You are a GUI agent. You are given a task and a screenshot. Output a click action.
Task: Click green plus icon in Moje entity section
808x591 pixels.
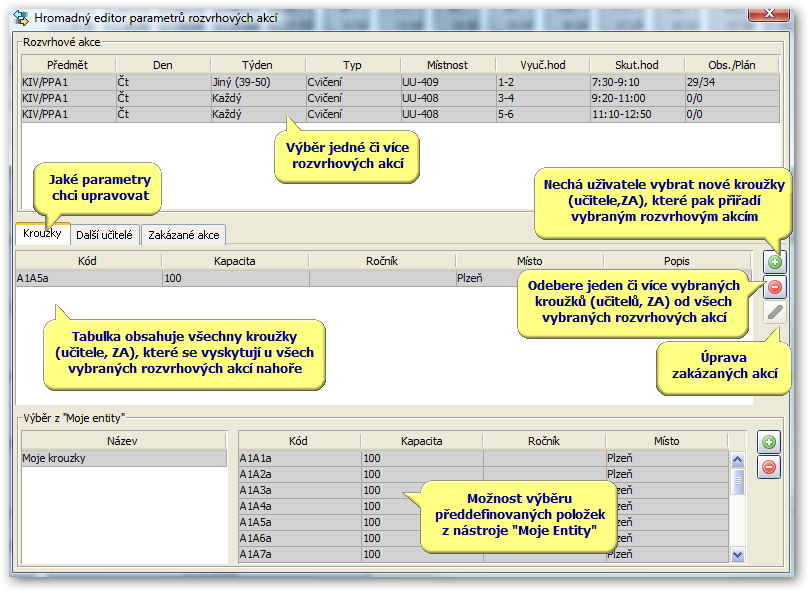pos(768,442)
